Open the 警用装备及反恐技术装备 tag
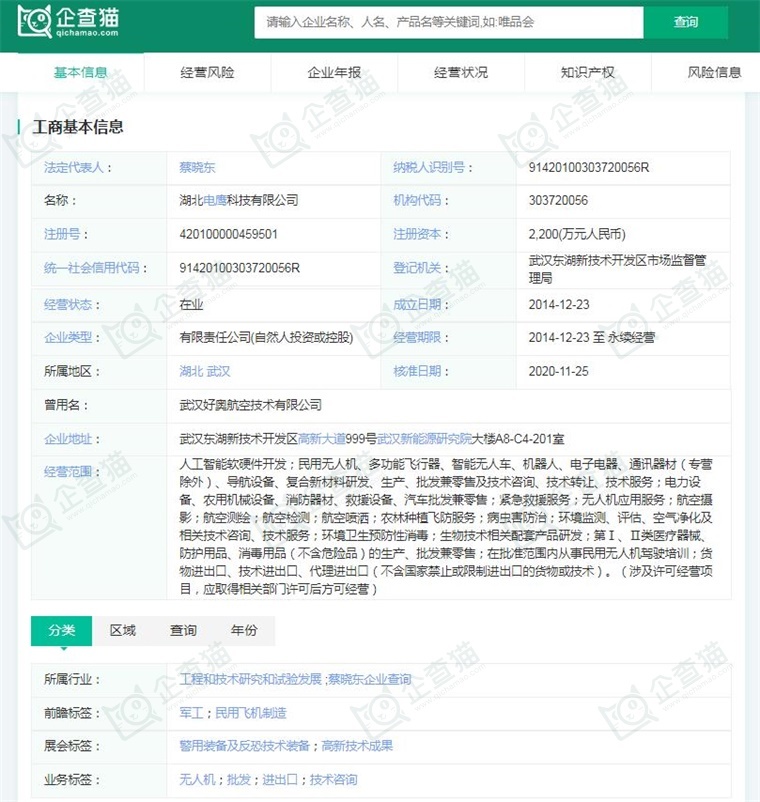The image size is (760, 802). coord(244,746)
